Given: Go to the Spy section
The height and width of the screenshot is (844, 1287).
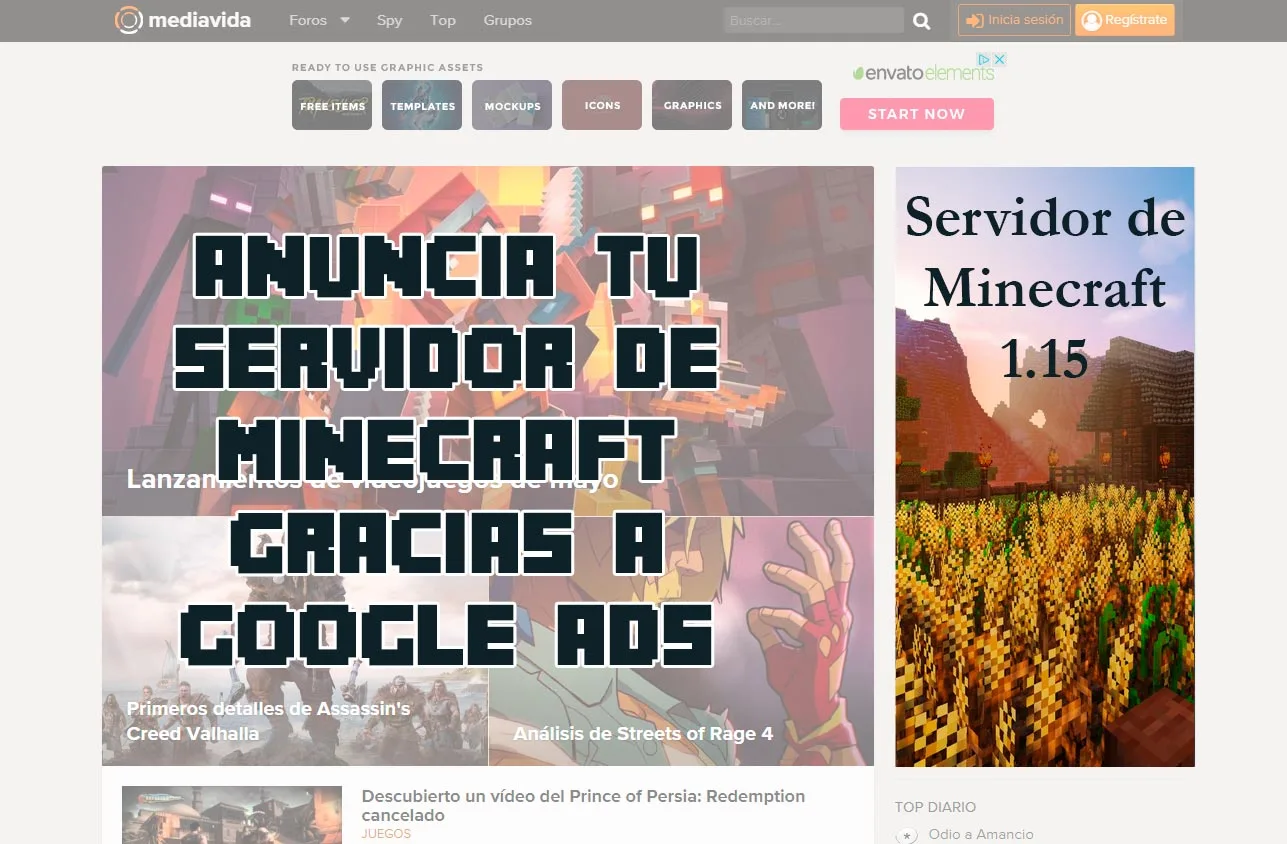Looking at the screenshot, I should (390, 20).
